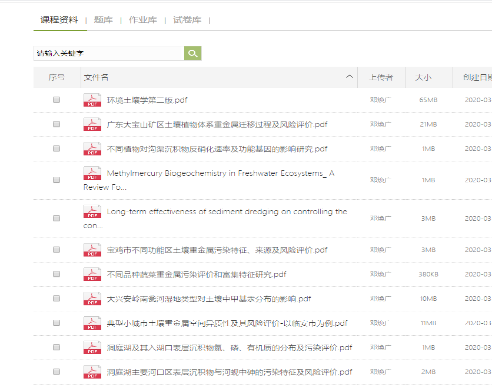The height and width of the screenshot is (385, 492).
Task: Click PDF icon of 洞庭湖主要河口区 file
Action: click(x=92, y=372)
